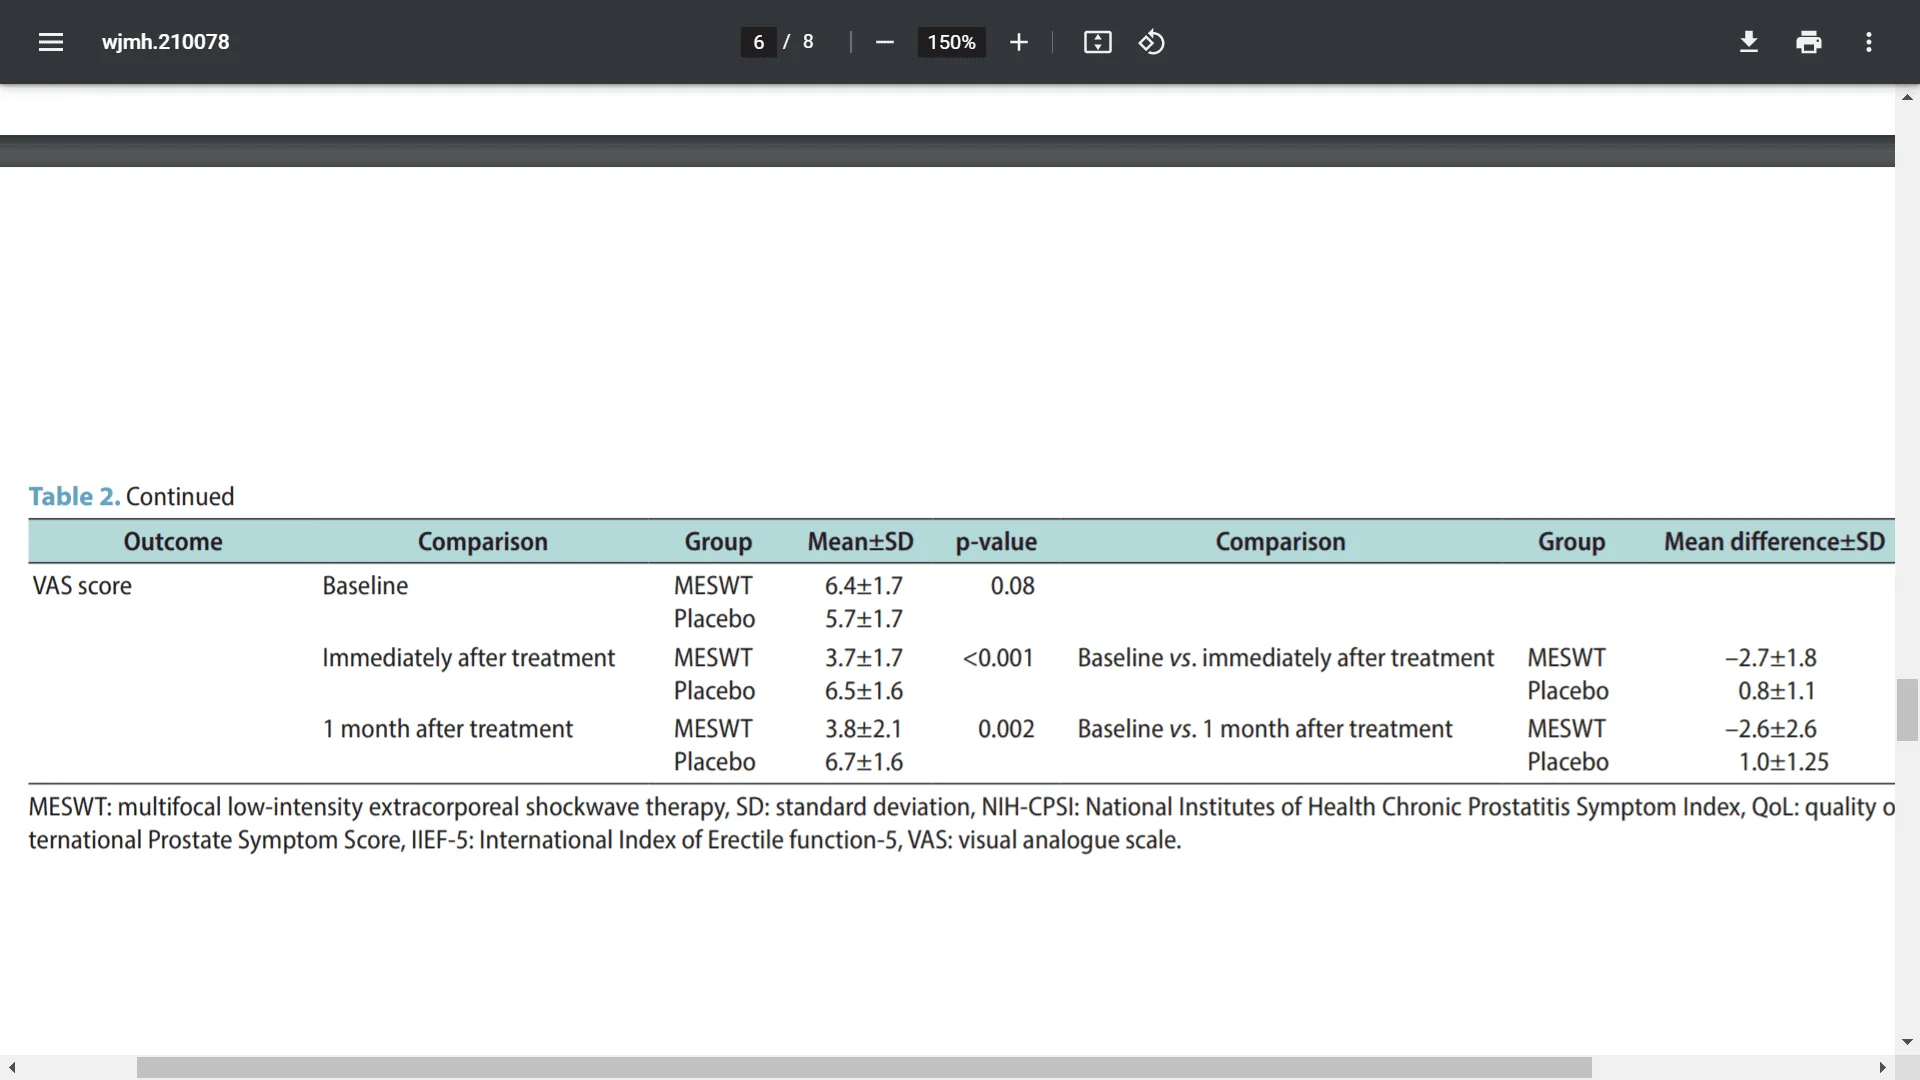Click '1 month after treatment' comparison cell

447,728
